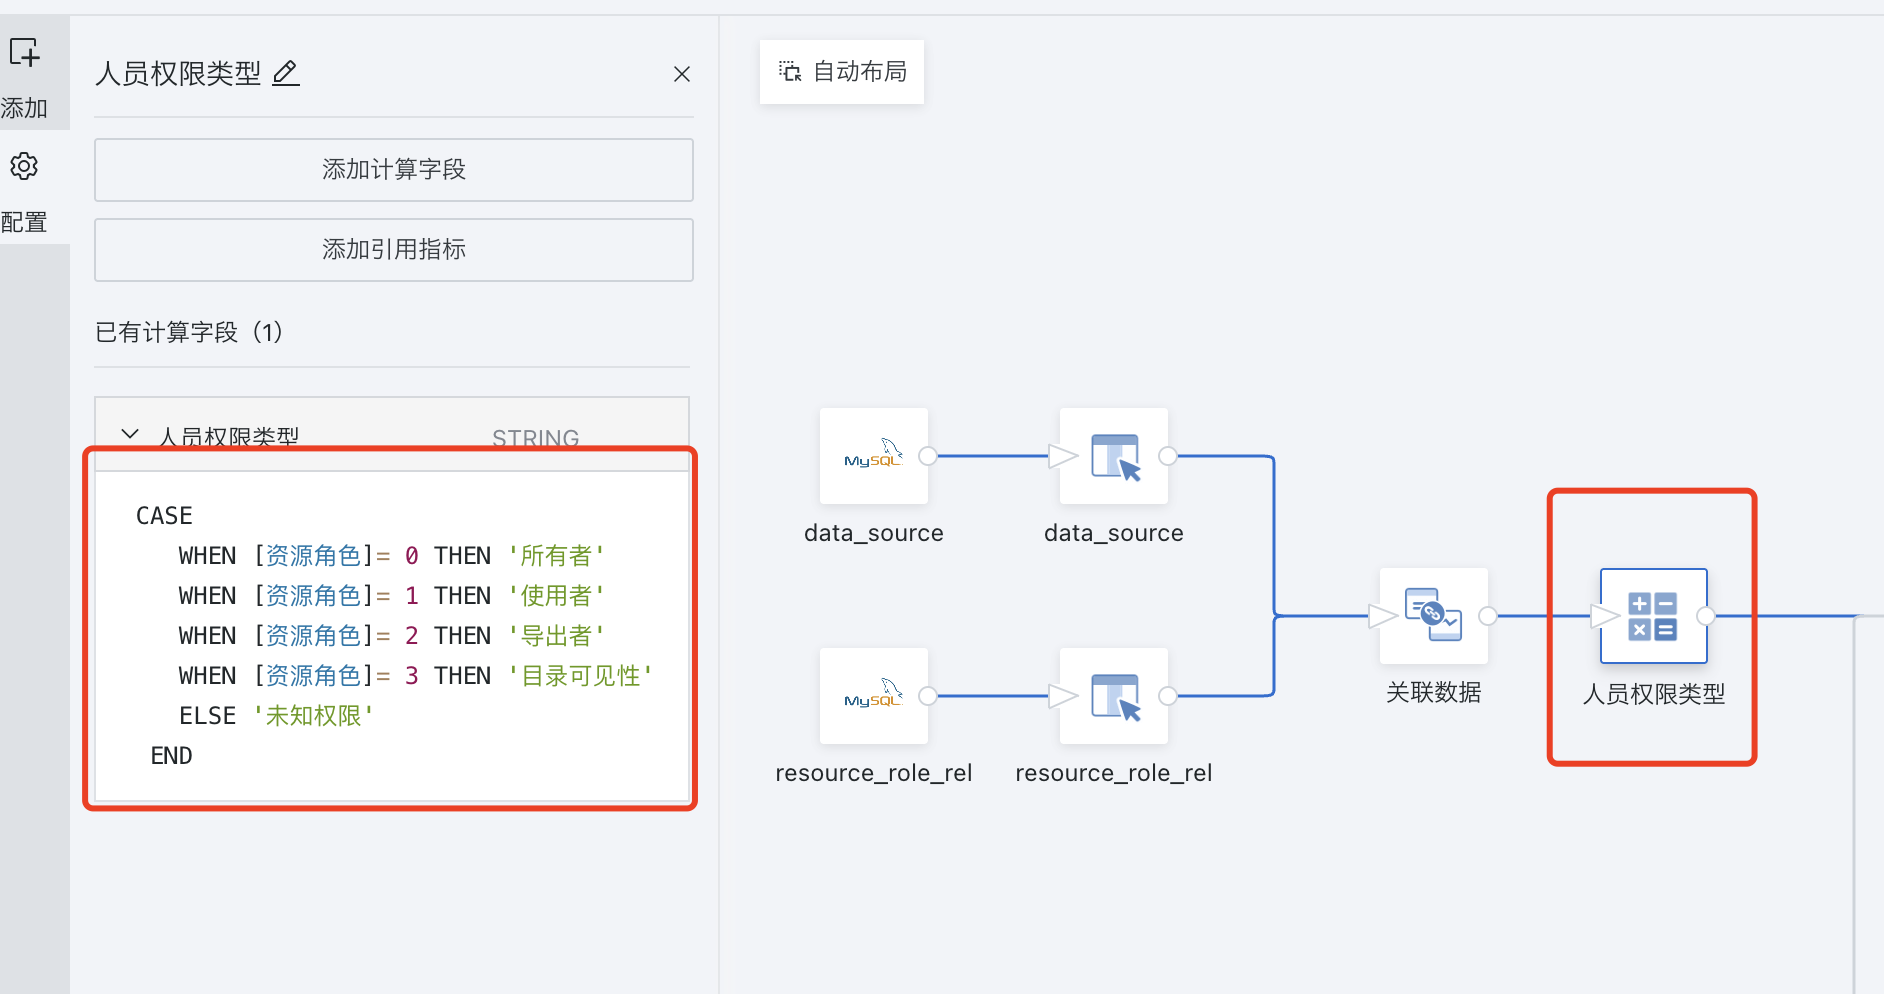Image resolution: width=1884 pixels, height=994 pixels.
Task: Click output port of resource_role_rel selection node
Action: 1167,696
